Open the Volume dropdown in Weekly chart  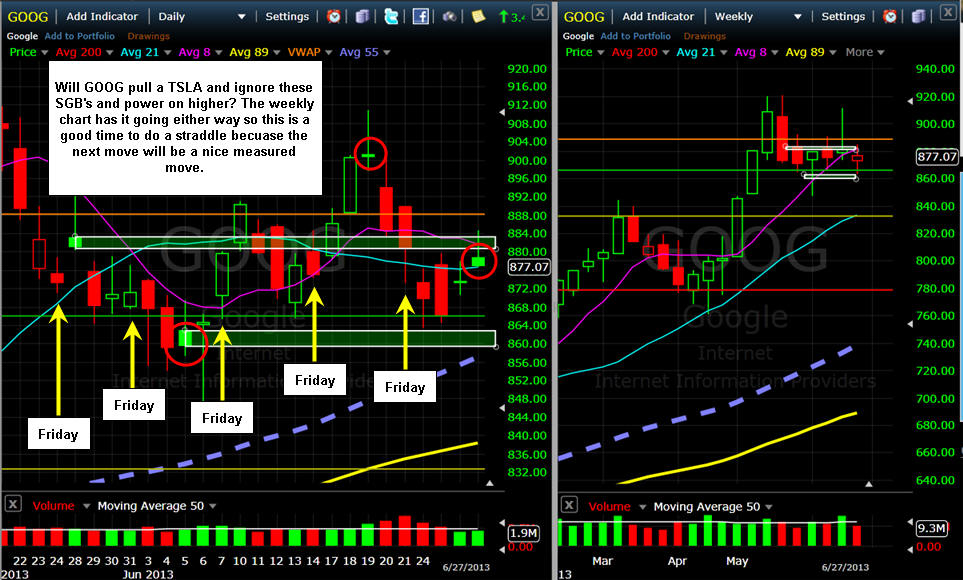pyautogui.click(x=642, y=507)
